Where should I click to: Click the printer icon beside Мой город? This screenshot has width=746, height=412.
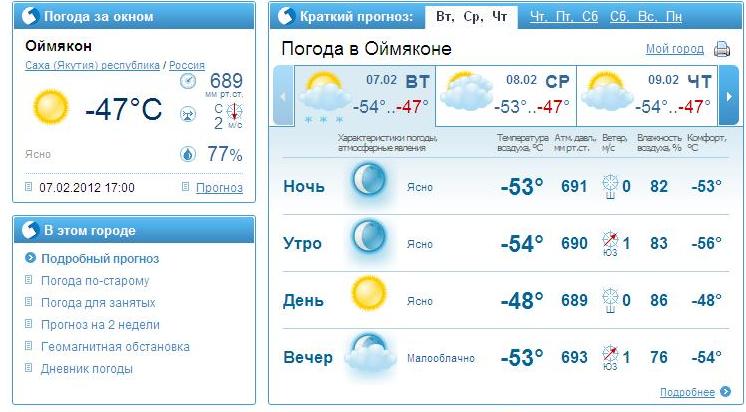[721, 49]
